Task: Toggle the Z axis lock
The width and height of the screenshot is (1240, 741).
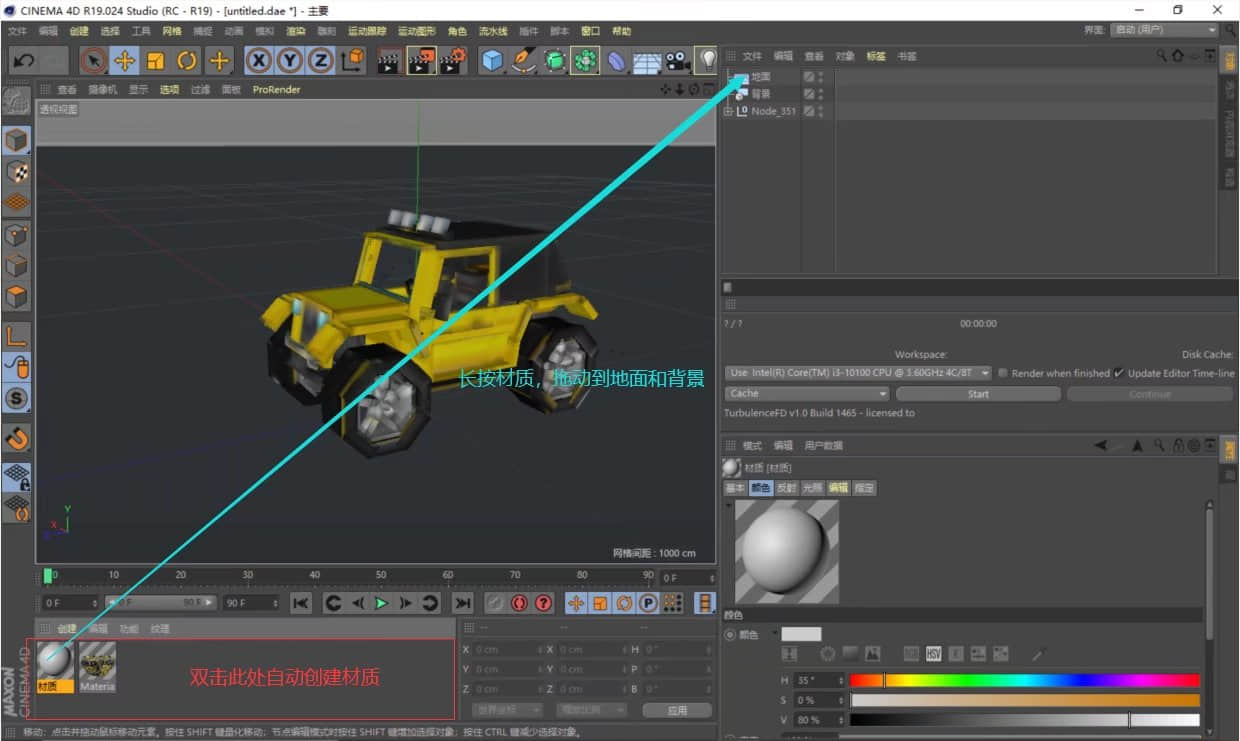Action: (321, 61)
